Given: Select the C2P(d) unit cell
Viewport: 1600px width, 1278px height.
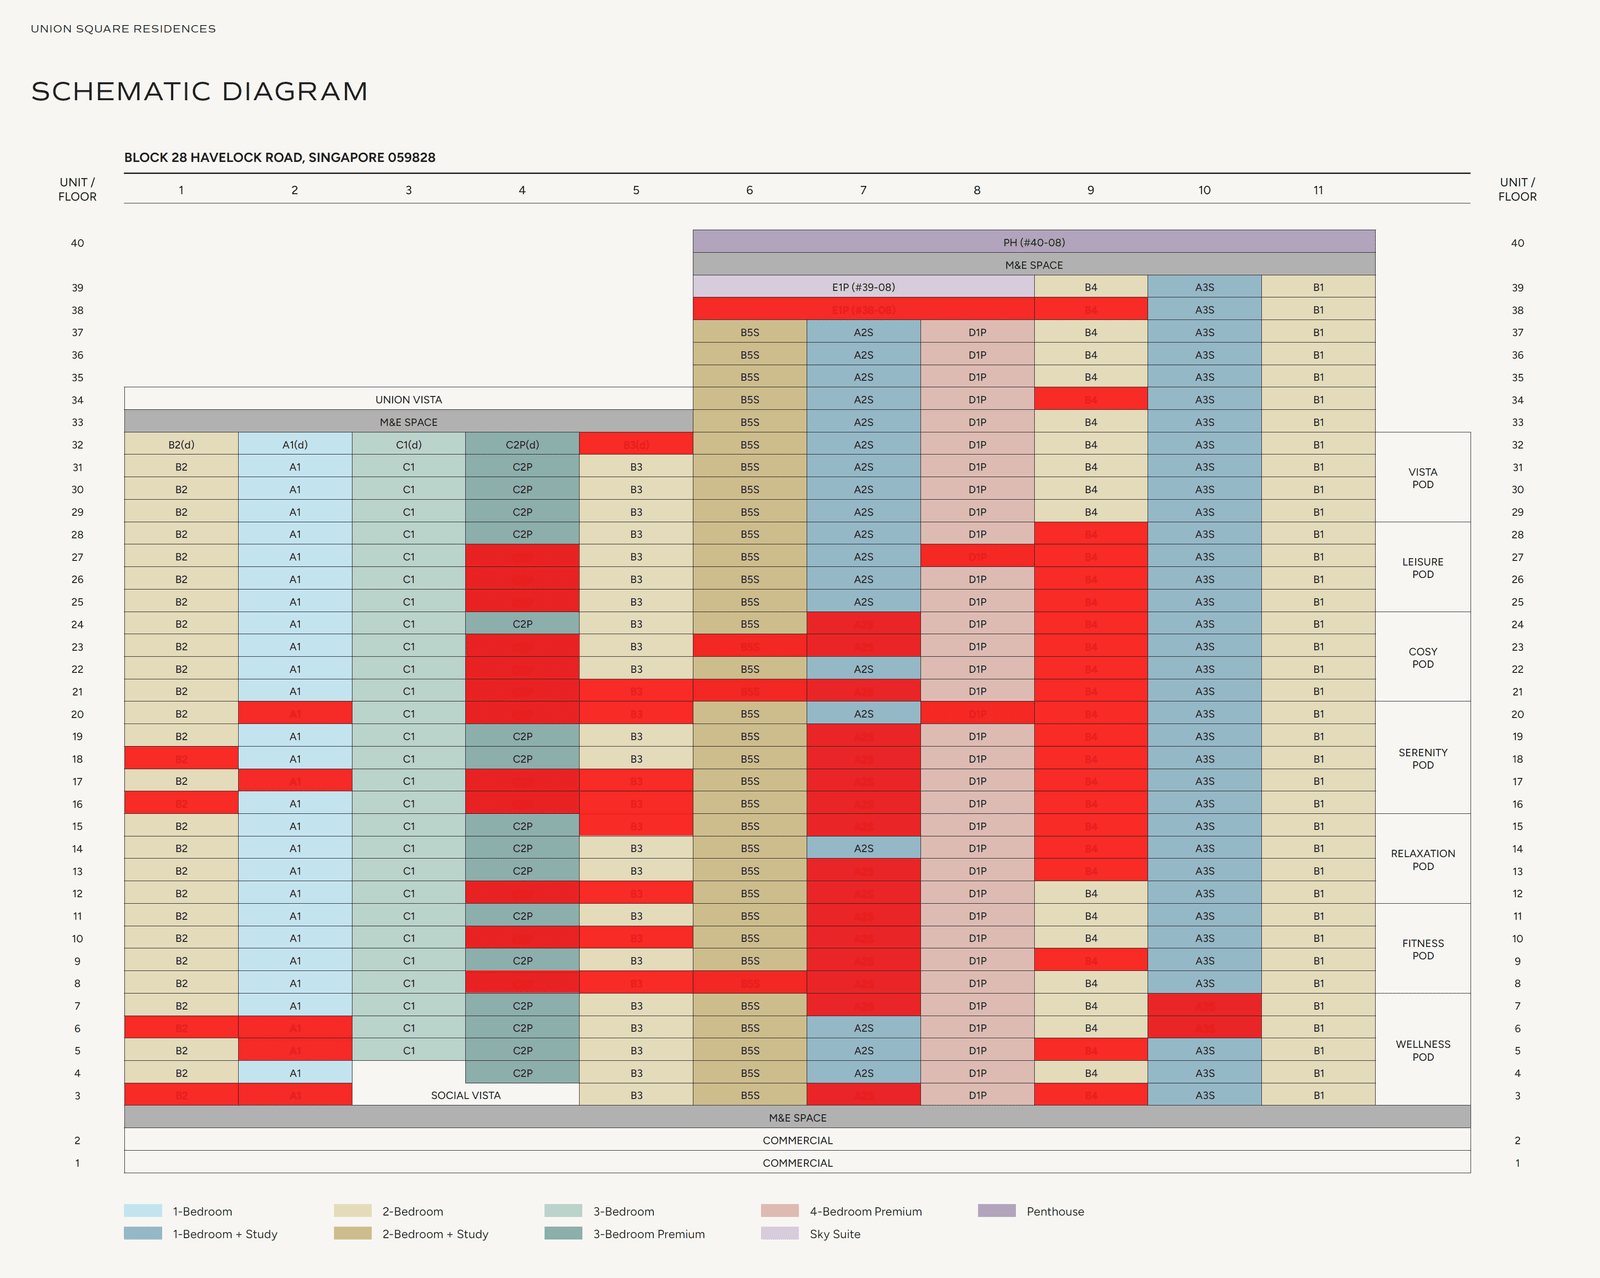Looking at the screenshot, I should 522,444.
